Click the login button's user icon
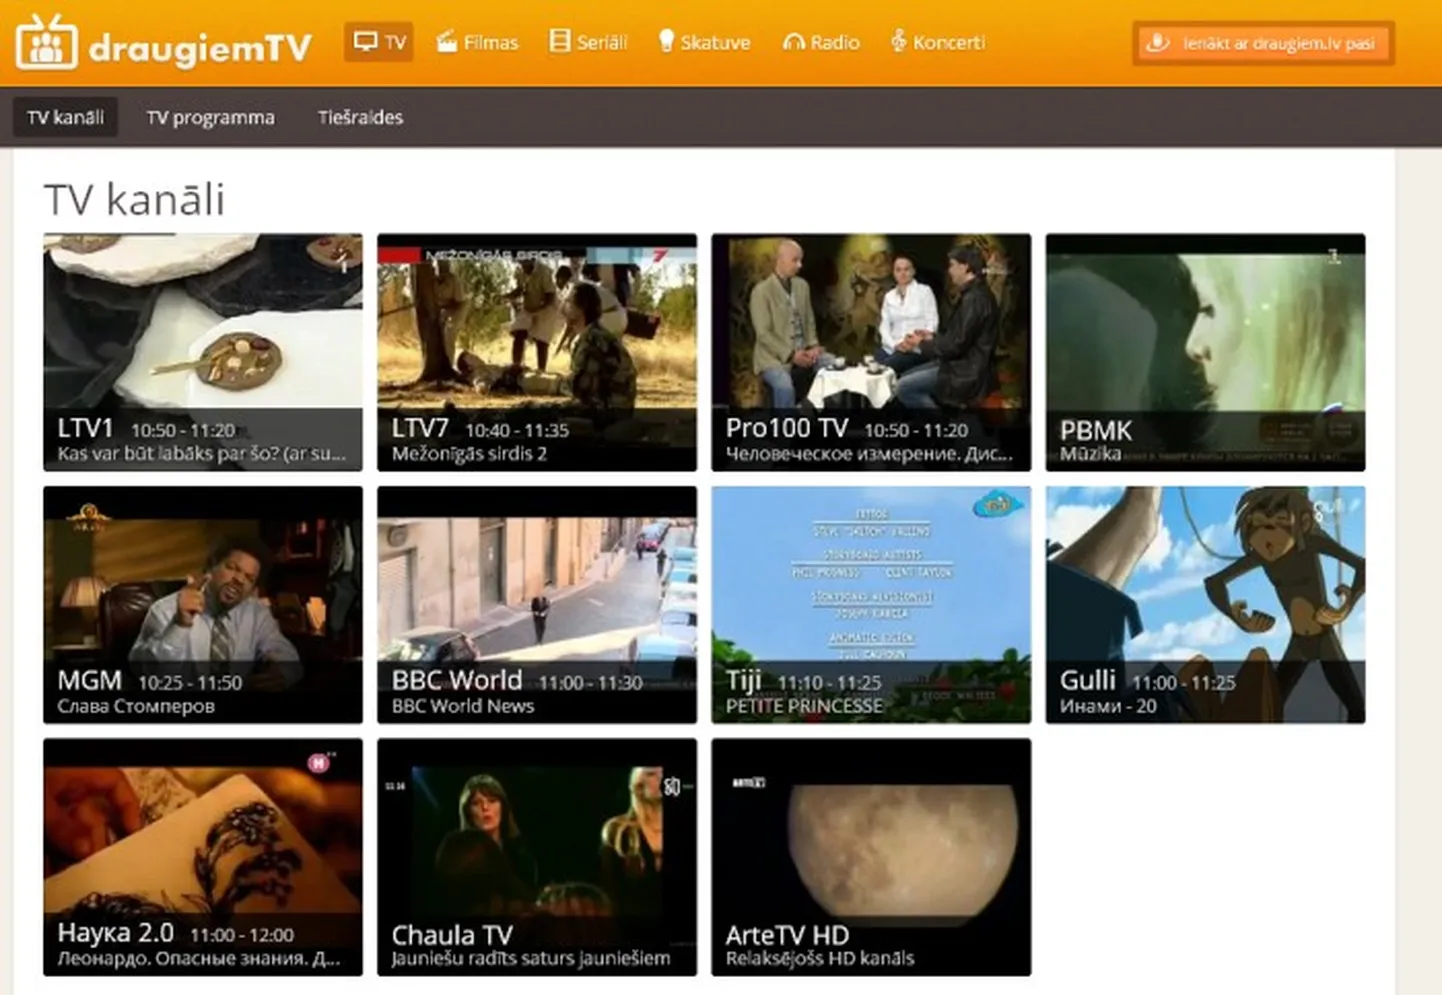The width and height of the screenshot is (1442, 995). pos(1157,43)
